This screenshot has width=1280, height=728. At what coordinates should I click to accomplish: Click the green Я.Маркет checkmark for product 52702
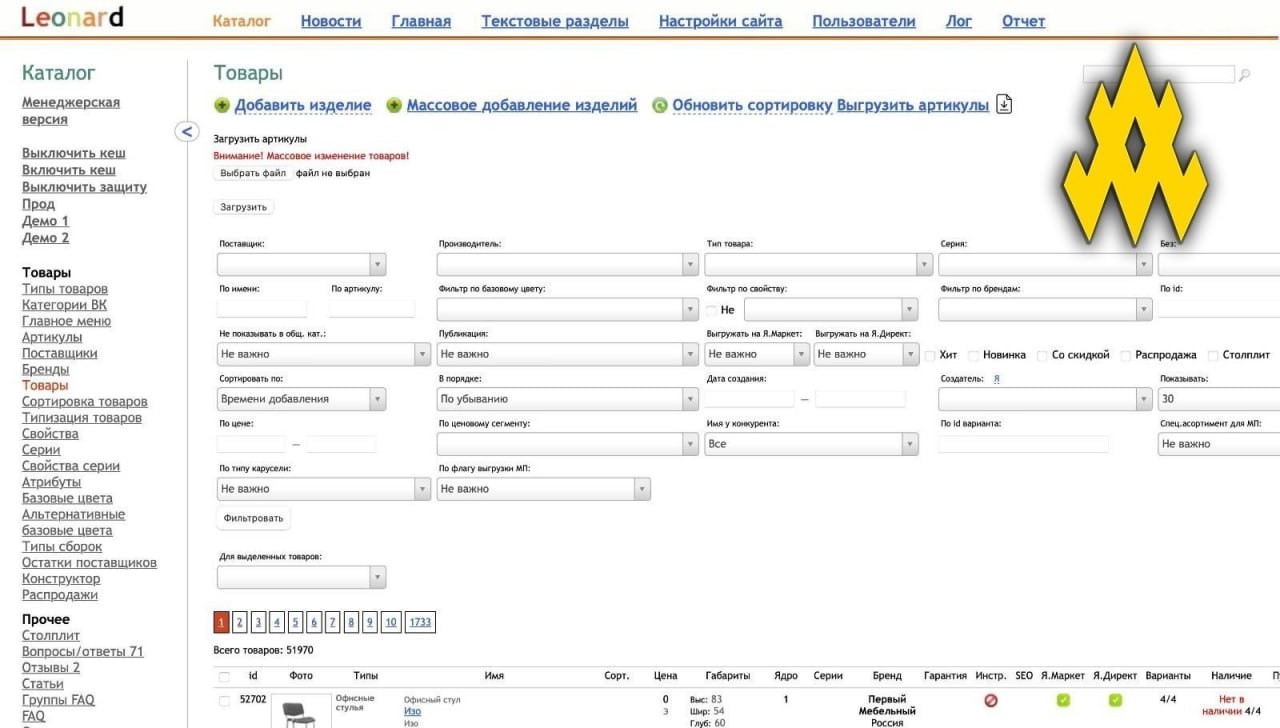coord(1063,701)
